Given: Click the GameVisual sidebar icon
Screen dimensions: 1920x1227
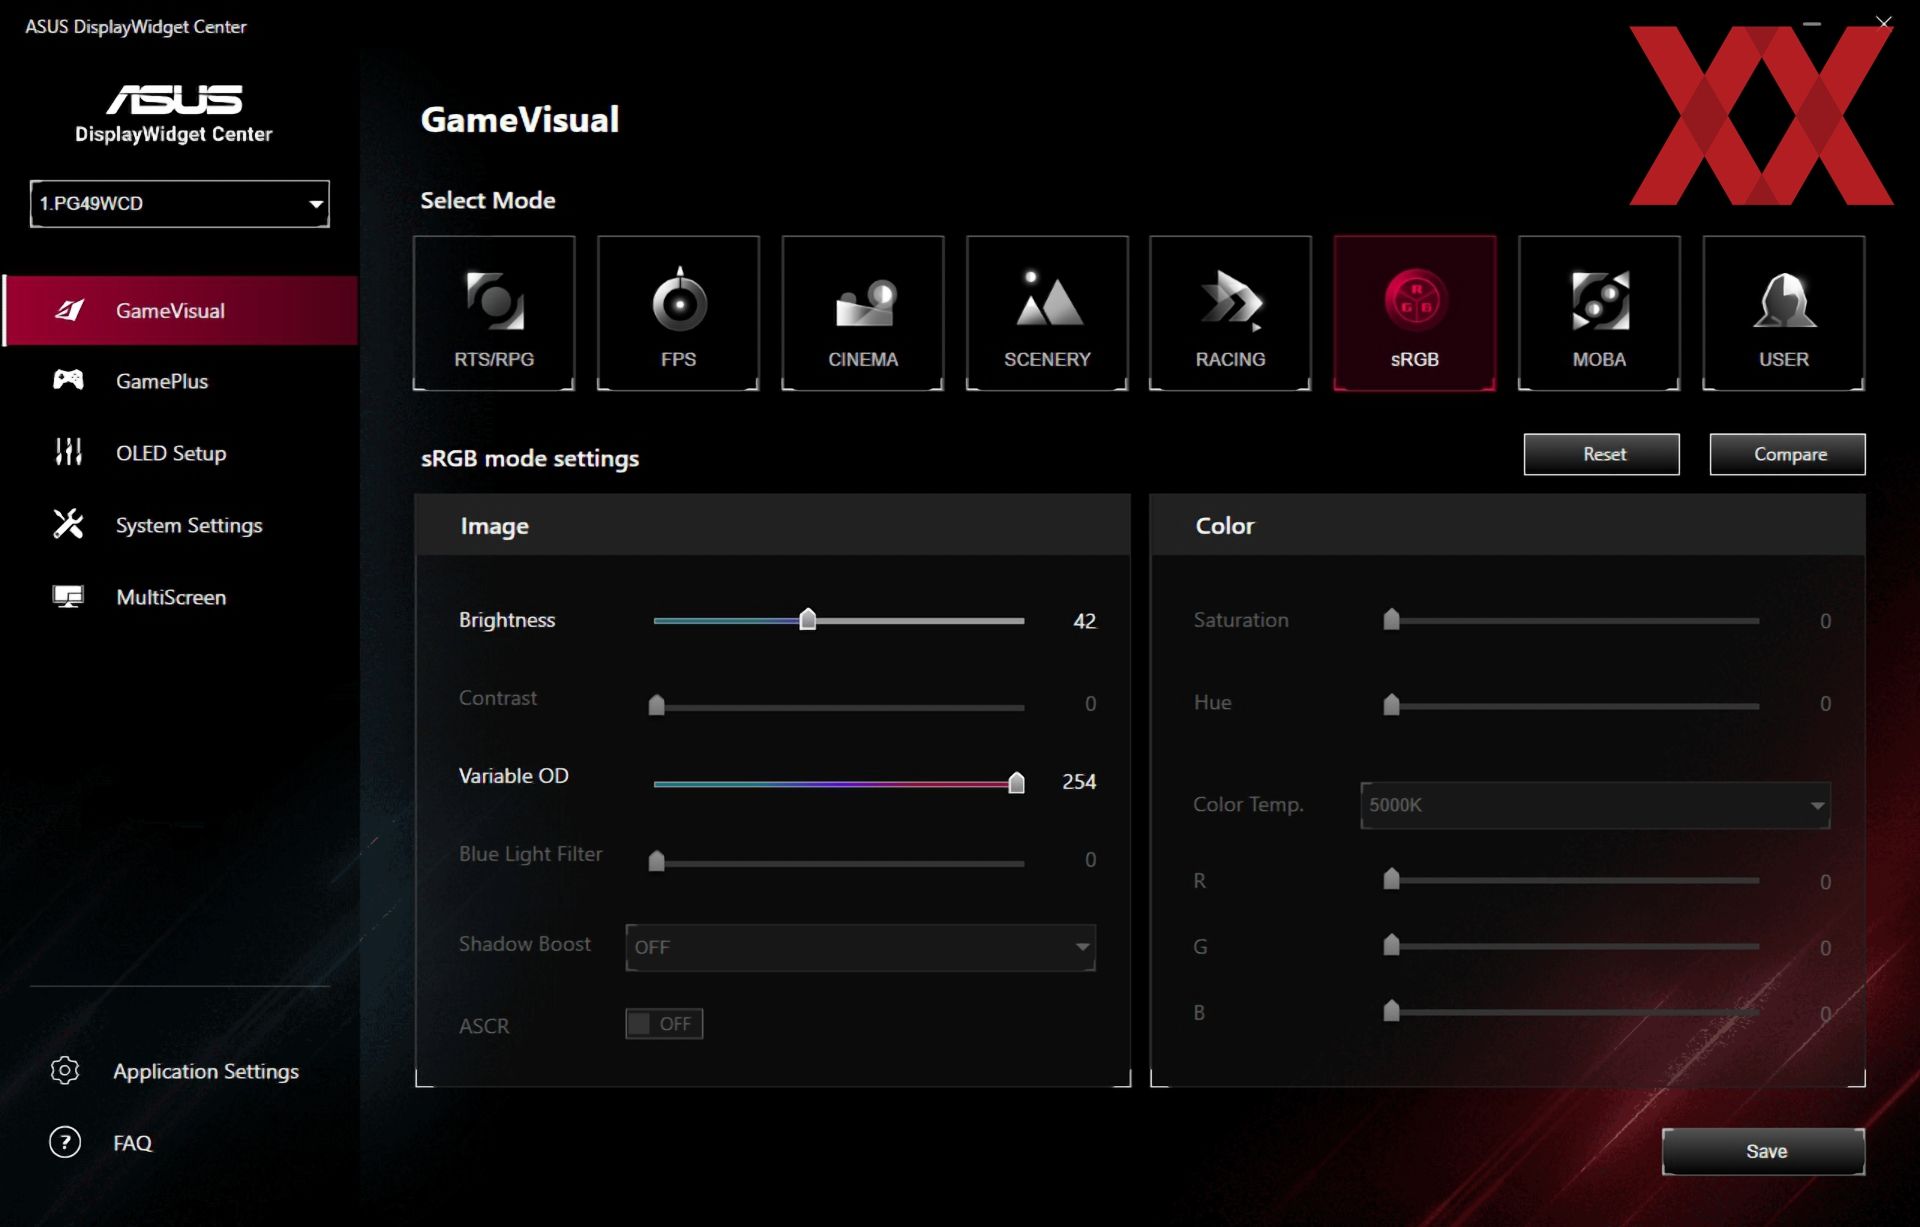Looking at the screenshot, I should point(69,310).
